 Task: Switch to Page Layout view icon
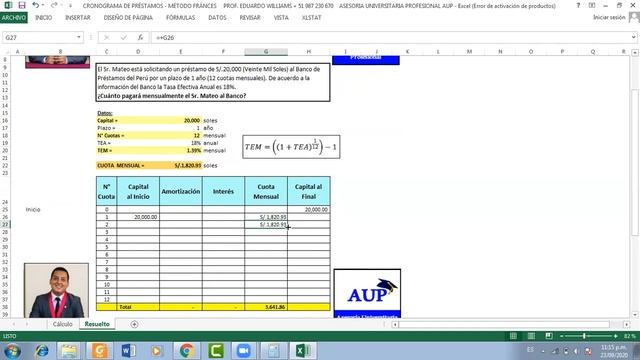531,336
